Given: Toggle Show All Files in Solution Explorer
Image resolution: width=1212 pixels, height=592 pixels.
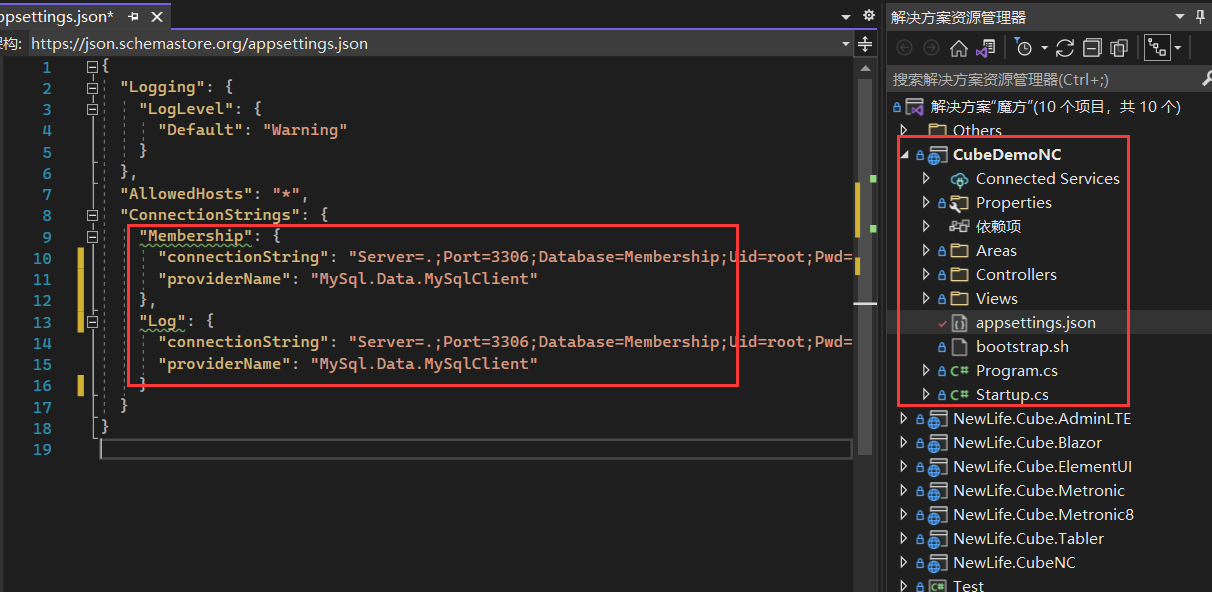Looking at the screenshot, I should pyautogui.click(x=1119, y=48).
